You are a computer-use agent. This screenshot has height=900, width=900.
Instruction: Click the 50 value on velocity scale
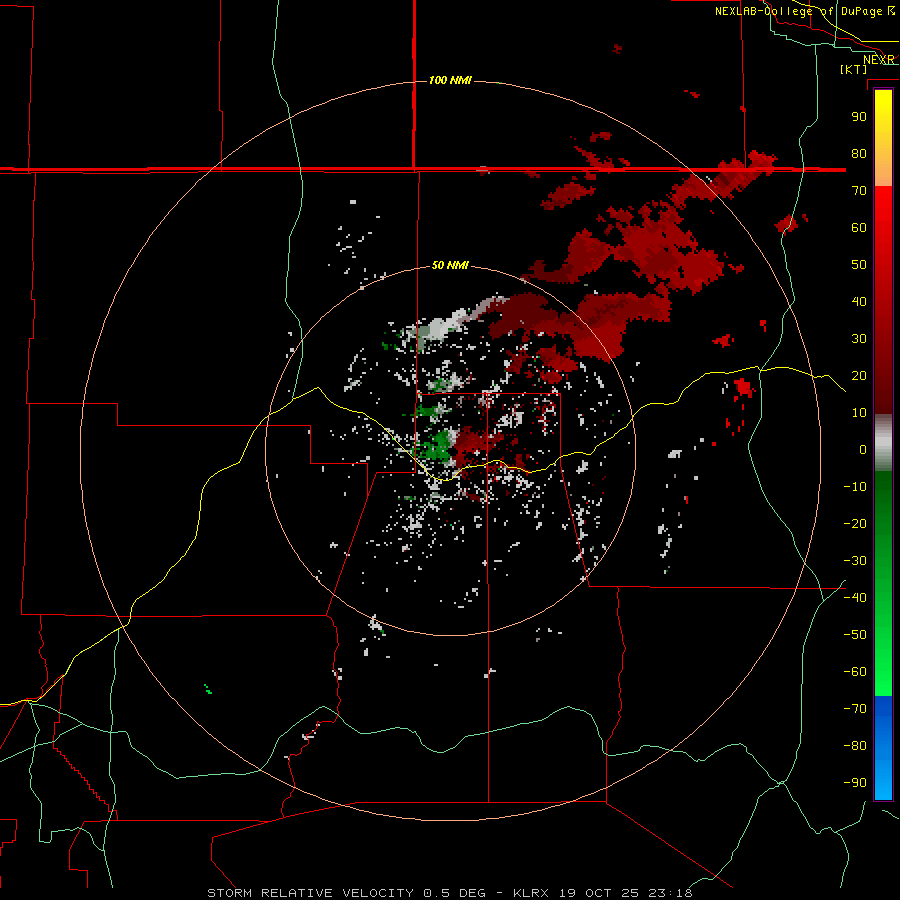[x=859, y=265]
